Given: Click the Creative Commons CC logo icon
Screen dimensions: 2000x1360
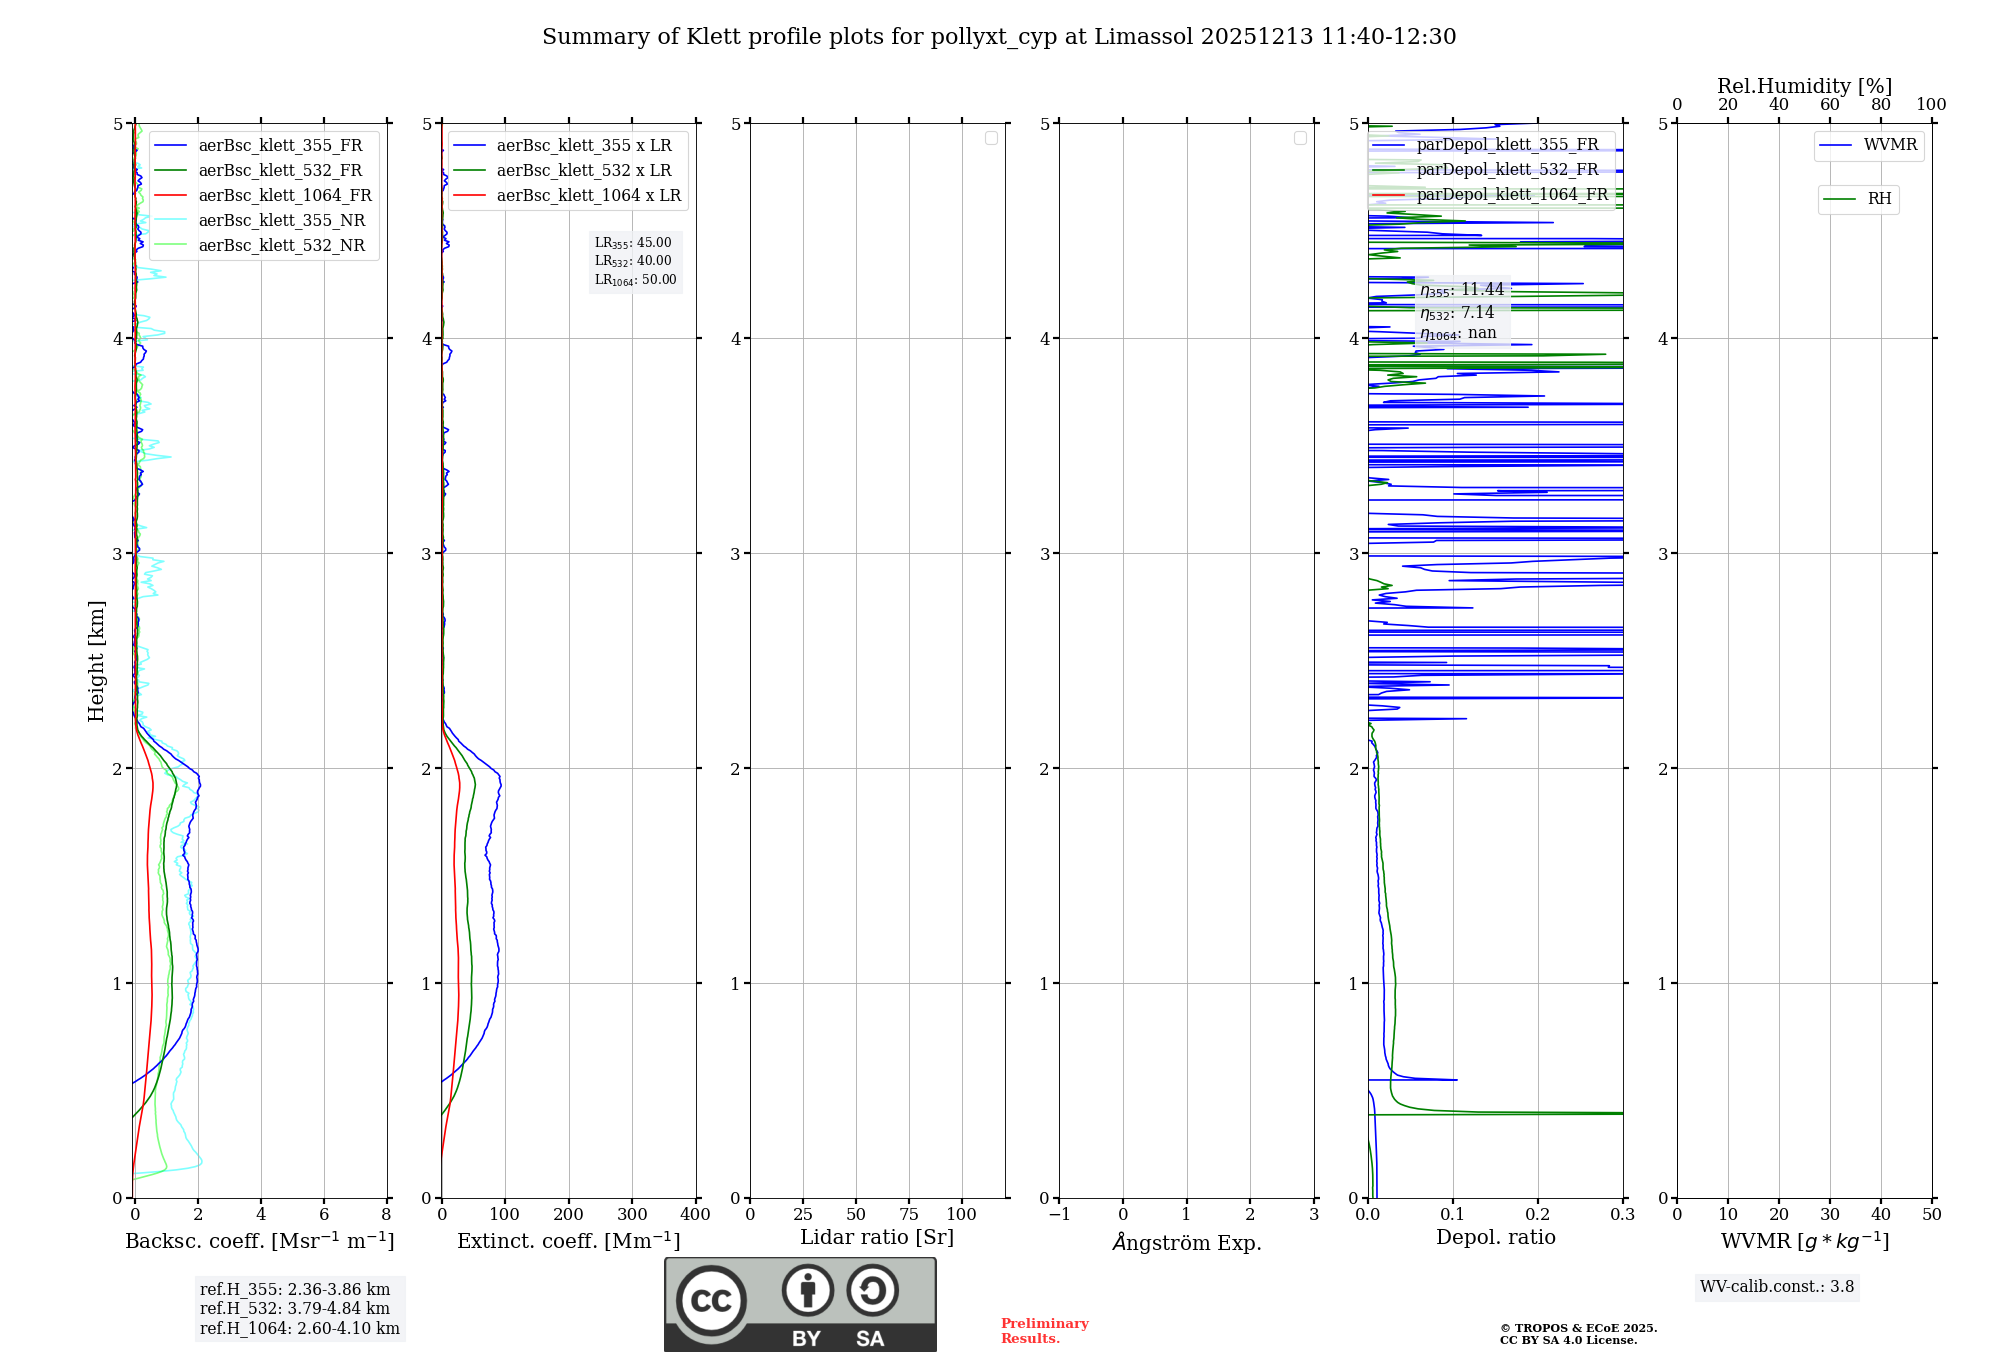Looking at the screenshot, I should 711,1300.
